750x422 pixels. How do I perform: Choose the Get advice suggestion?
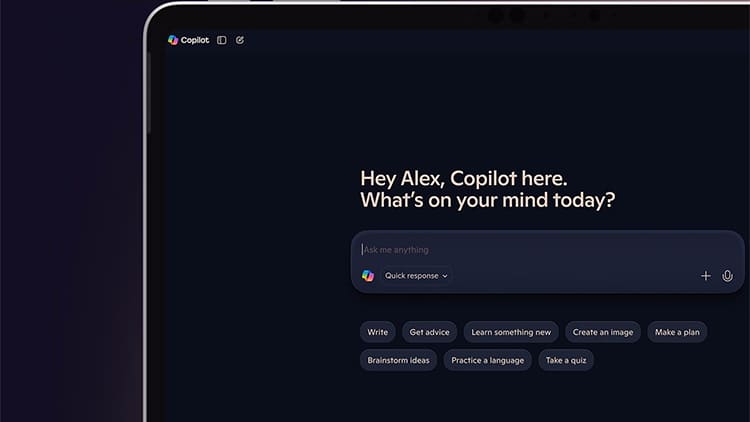[430, 332]
